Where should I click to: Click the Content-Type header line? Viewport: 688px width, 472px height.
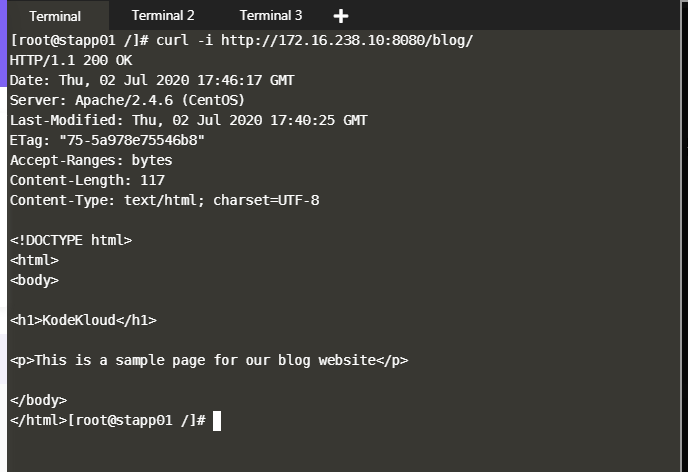(x=165, y=201)
